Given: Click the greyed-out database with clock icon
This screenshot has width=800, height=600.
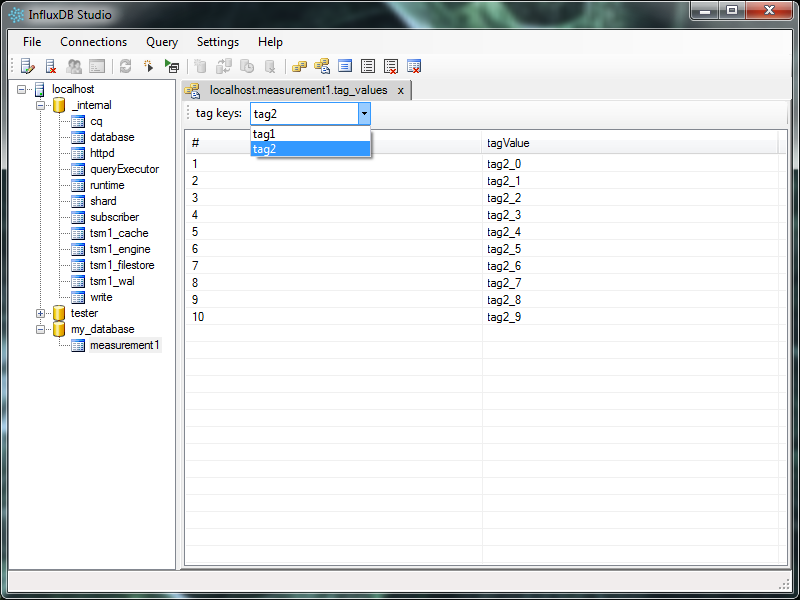Looking at the screenshot, I should pyautogui.click(x=247, y=66).
